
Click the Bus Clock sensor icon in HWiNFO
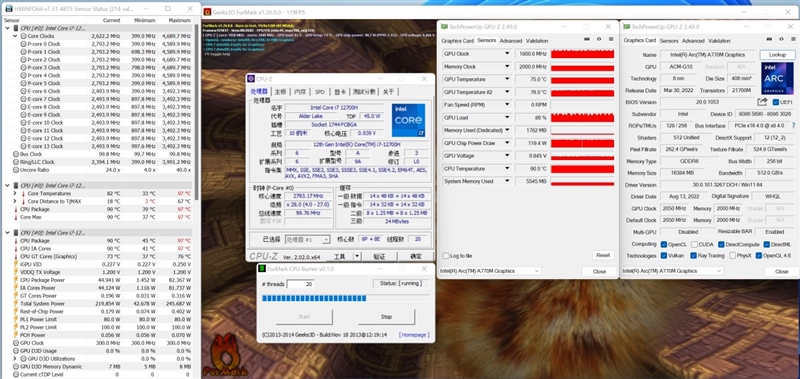point(15,154)
